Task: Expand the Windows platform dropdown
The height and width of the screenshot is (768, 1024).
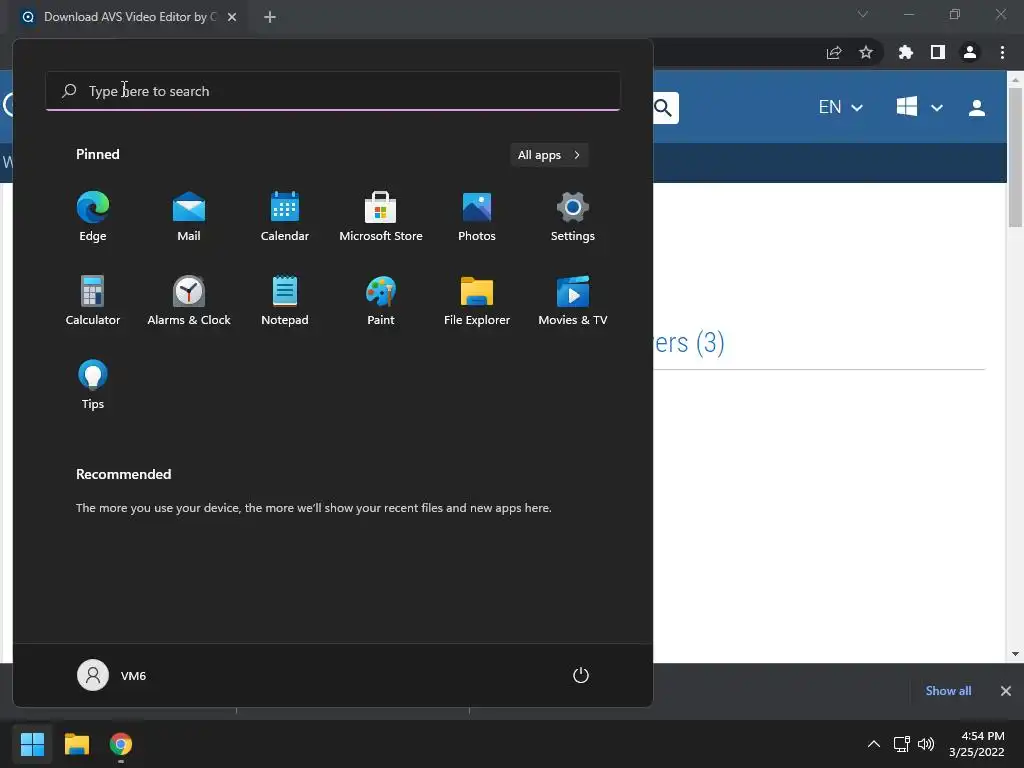Action: (x=920, y=107)
